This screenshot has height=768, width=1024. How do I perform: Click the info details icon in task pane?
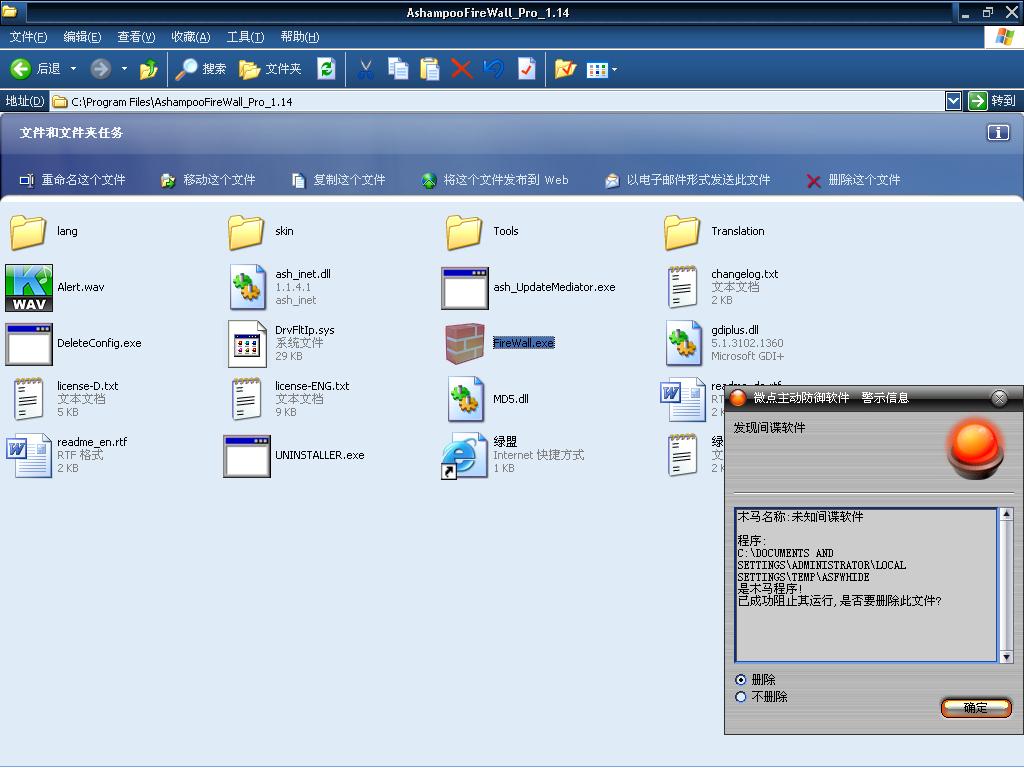click(x=998, y=133)
